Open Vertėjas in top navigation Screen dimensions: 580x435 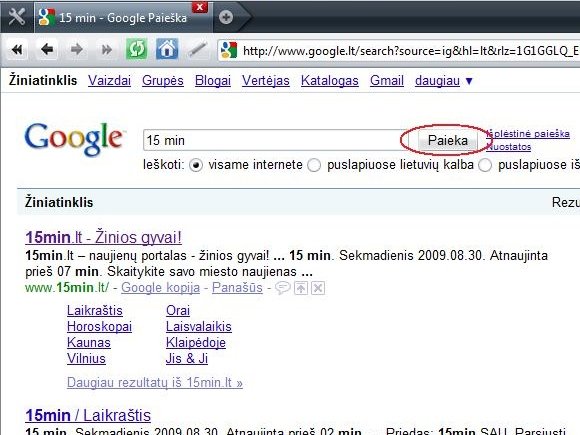pos(266,81)
